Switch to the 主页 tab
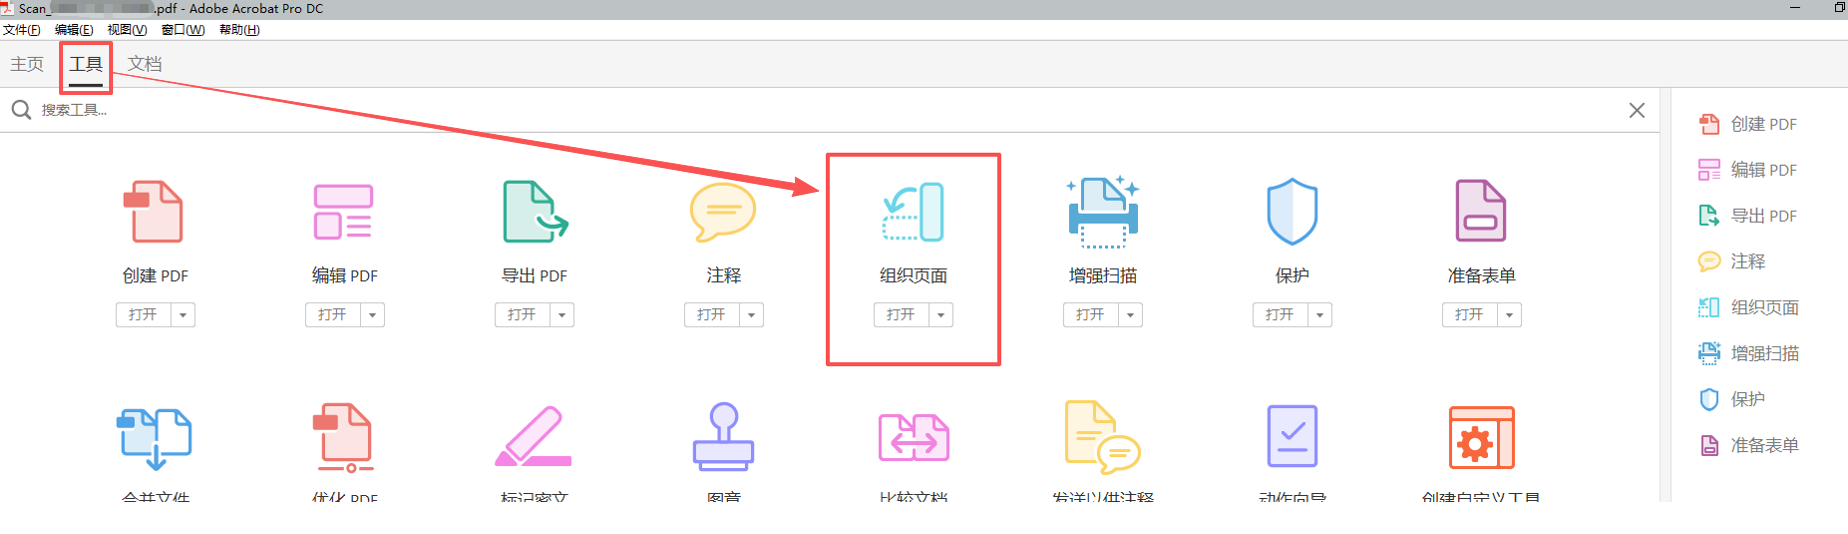 point(27,64)
